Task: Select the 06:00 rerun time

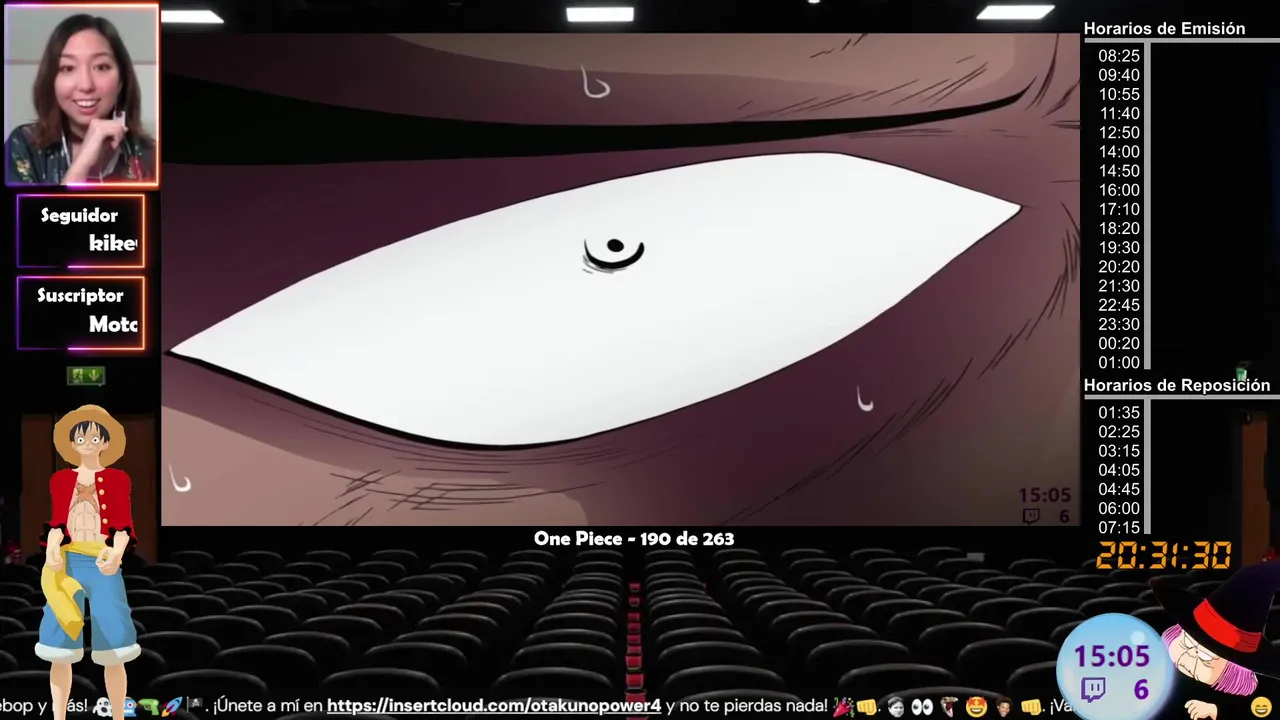Action: 1119,508
